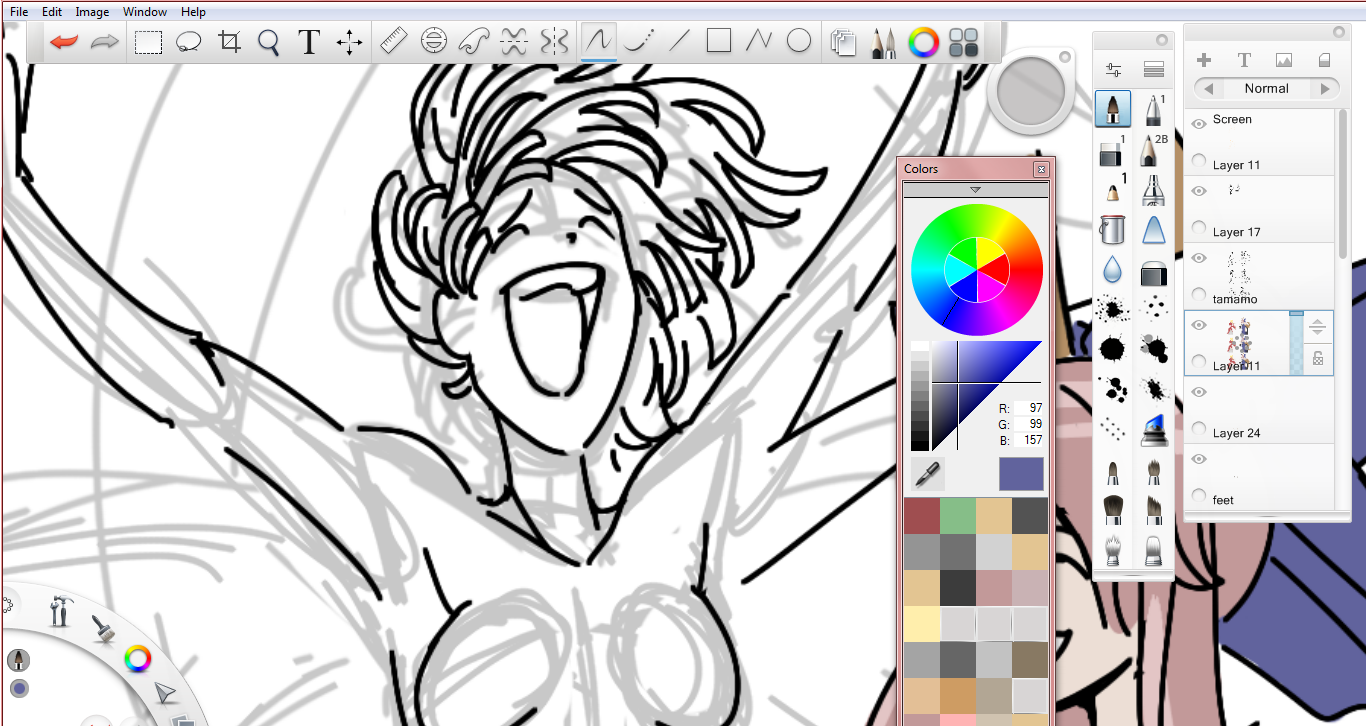Choose the Lasso selection tool

pos(189,42)
